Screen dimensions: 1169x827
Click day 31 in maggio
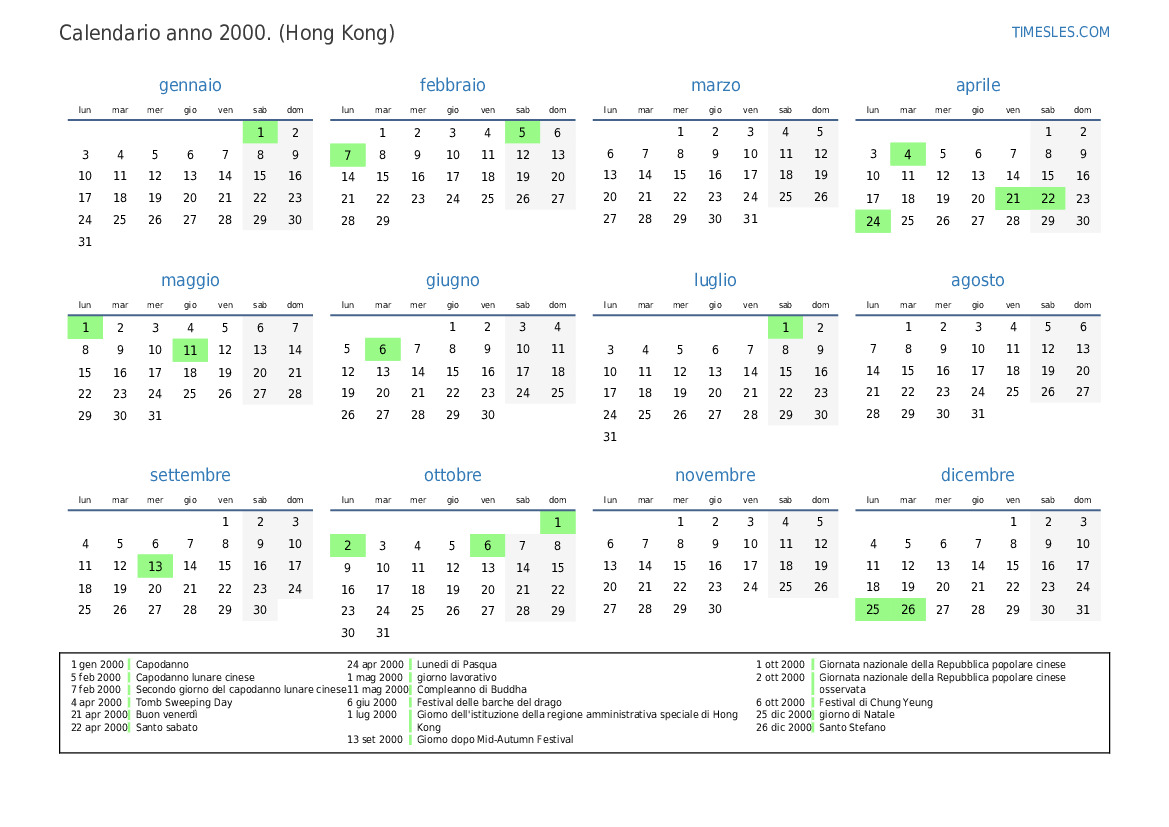click(155, 415)
